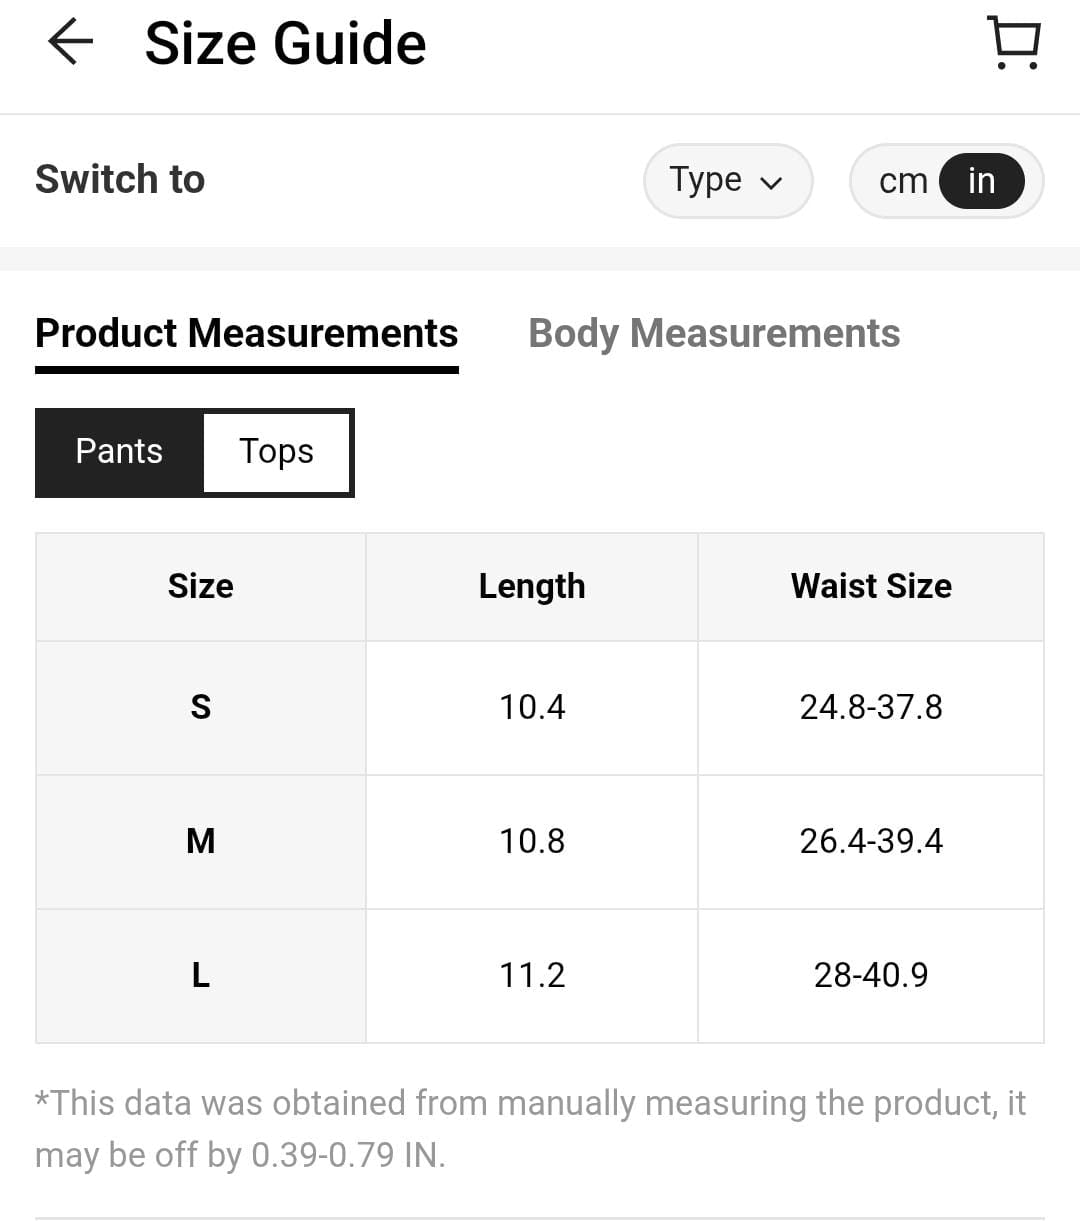Select the S size row

[200, 707]
